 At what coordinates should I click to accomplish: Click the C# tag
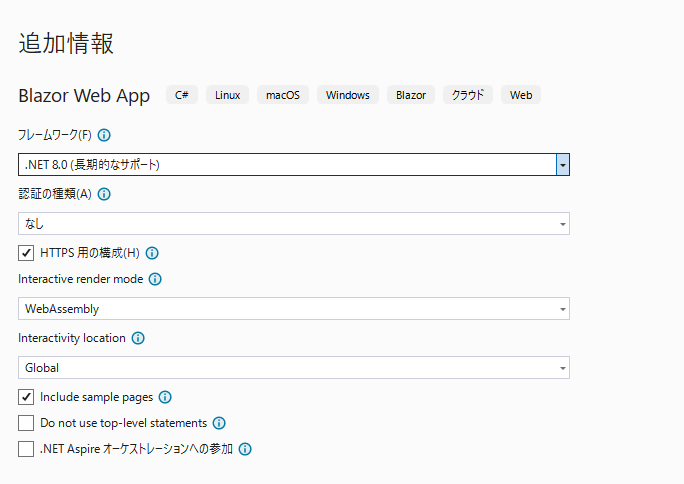pos(182,95)
